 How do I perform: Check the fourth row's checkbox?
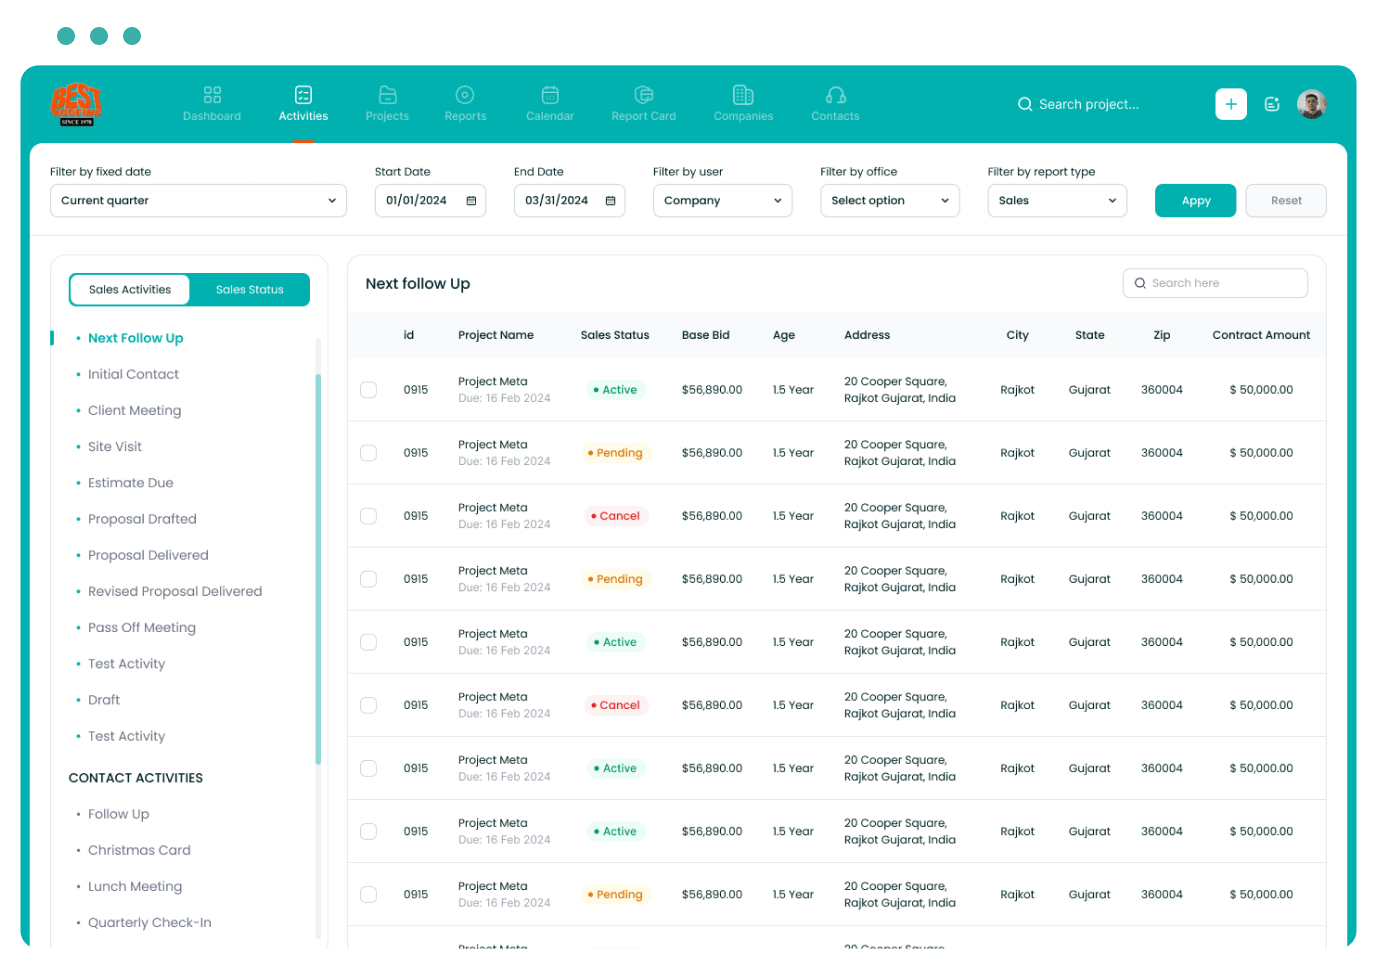(x=369, y=579)
